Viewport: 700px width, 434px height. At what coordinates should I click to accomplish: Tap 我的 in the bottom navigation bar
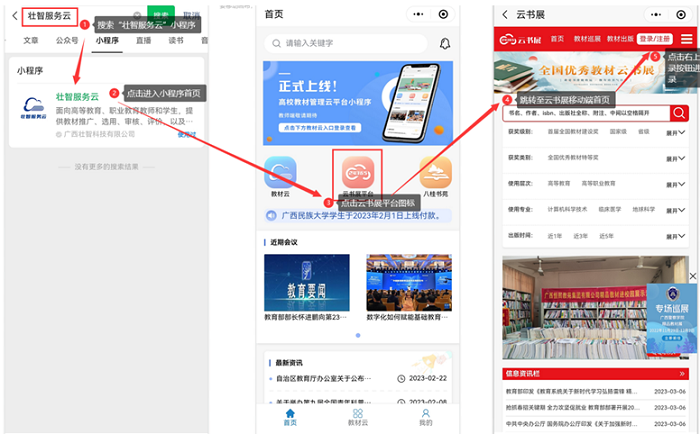(426, 417)
